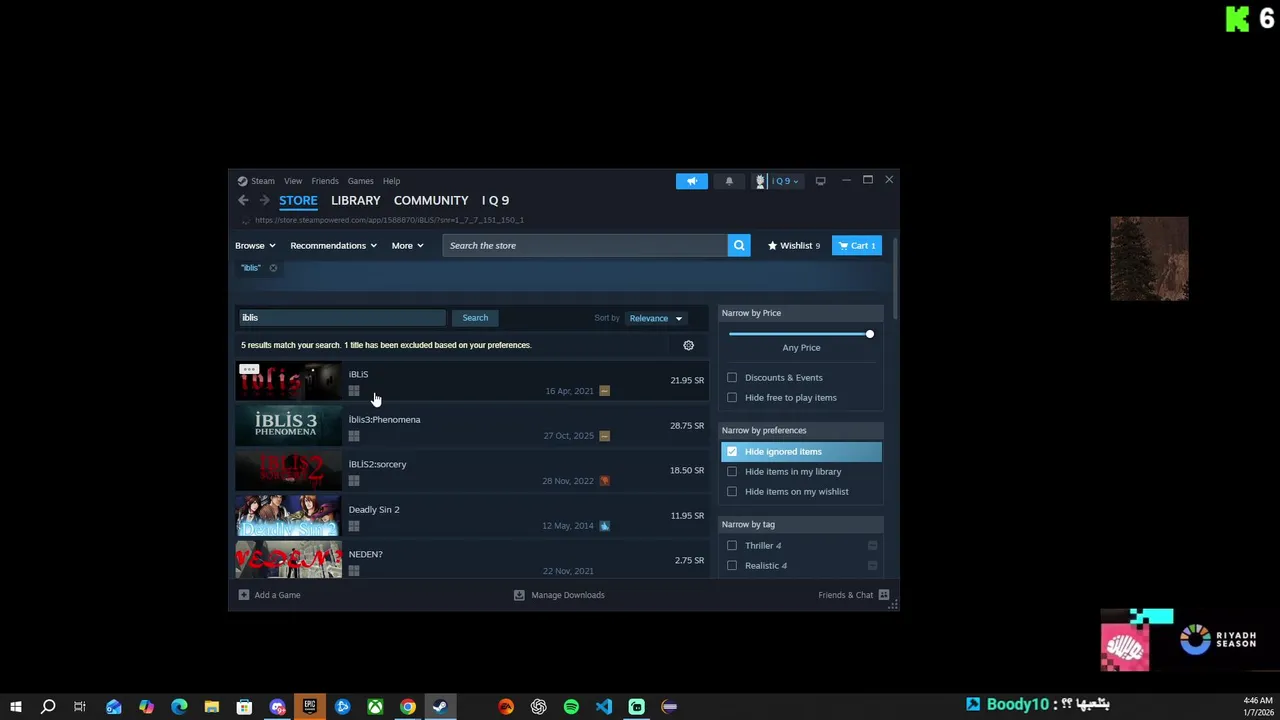The height and width of the screenshot is (720, 1280).
Task: Click the Steam window vertical scrollbar
Action: pos(895,280)
